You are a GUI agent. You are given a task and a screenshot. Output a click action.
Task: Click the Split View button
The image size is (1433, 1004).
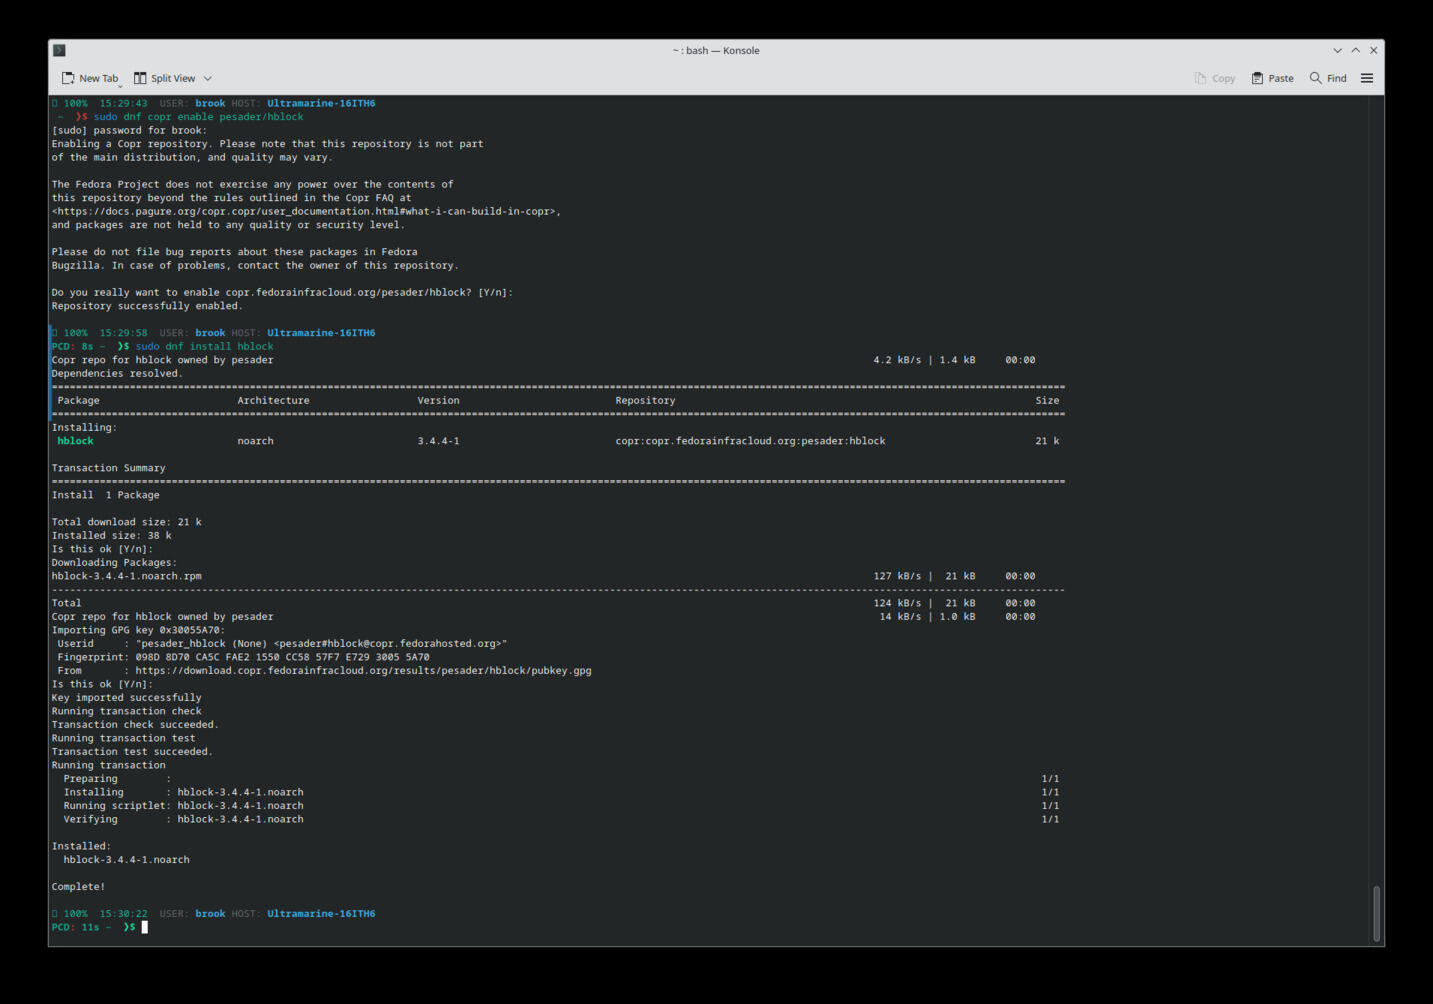click(165, 78)
